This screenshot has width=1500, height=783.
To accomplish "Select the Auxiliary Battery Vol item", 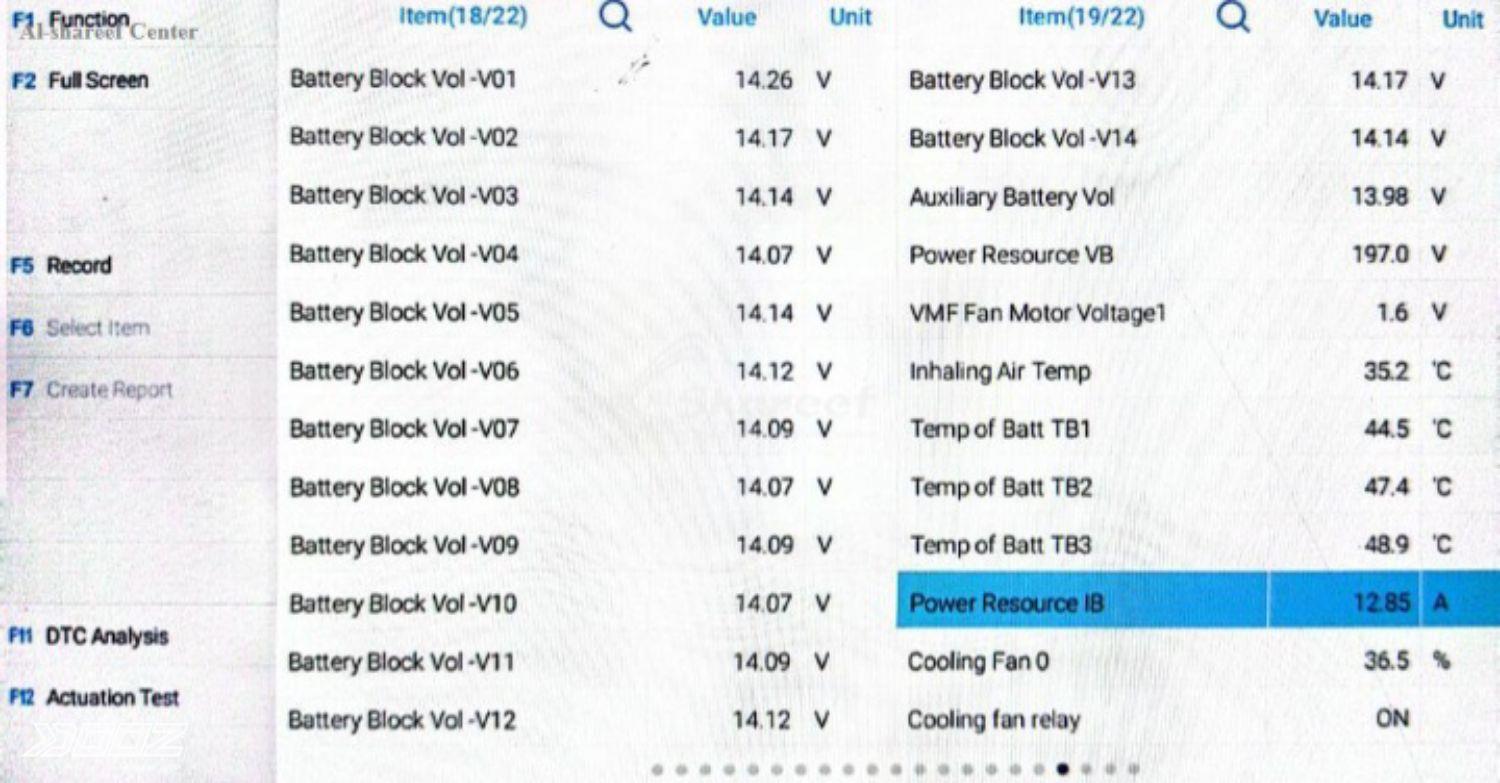I will click(x=1198, y=197).
